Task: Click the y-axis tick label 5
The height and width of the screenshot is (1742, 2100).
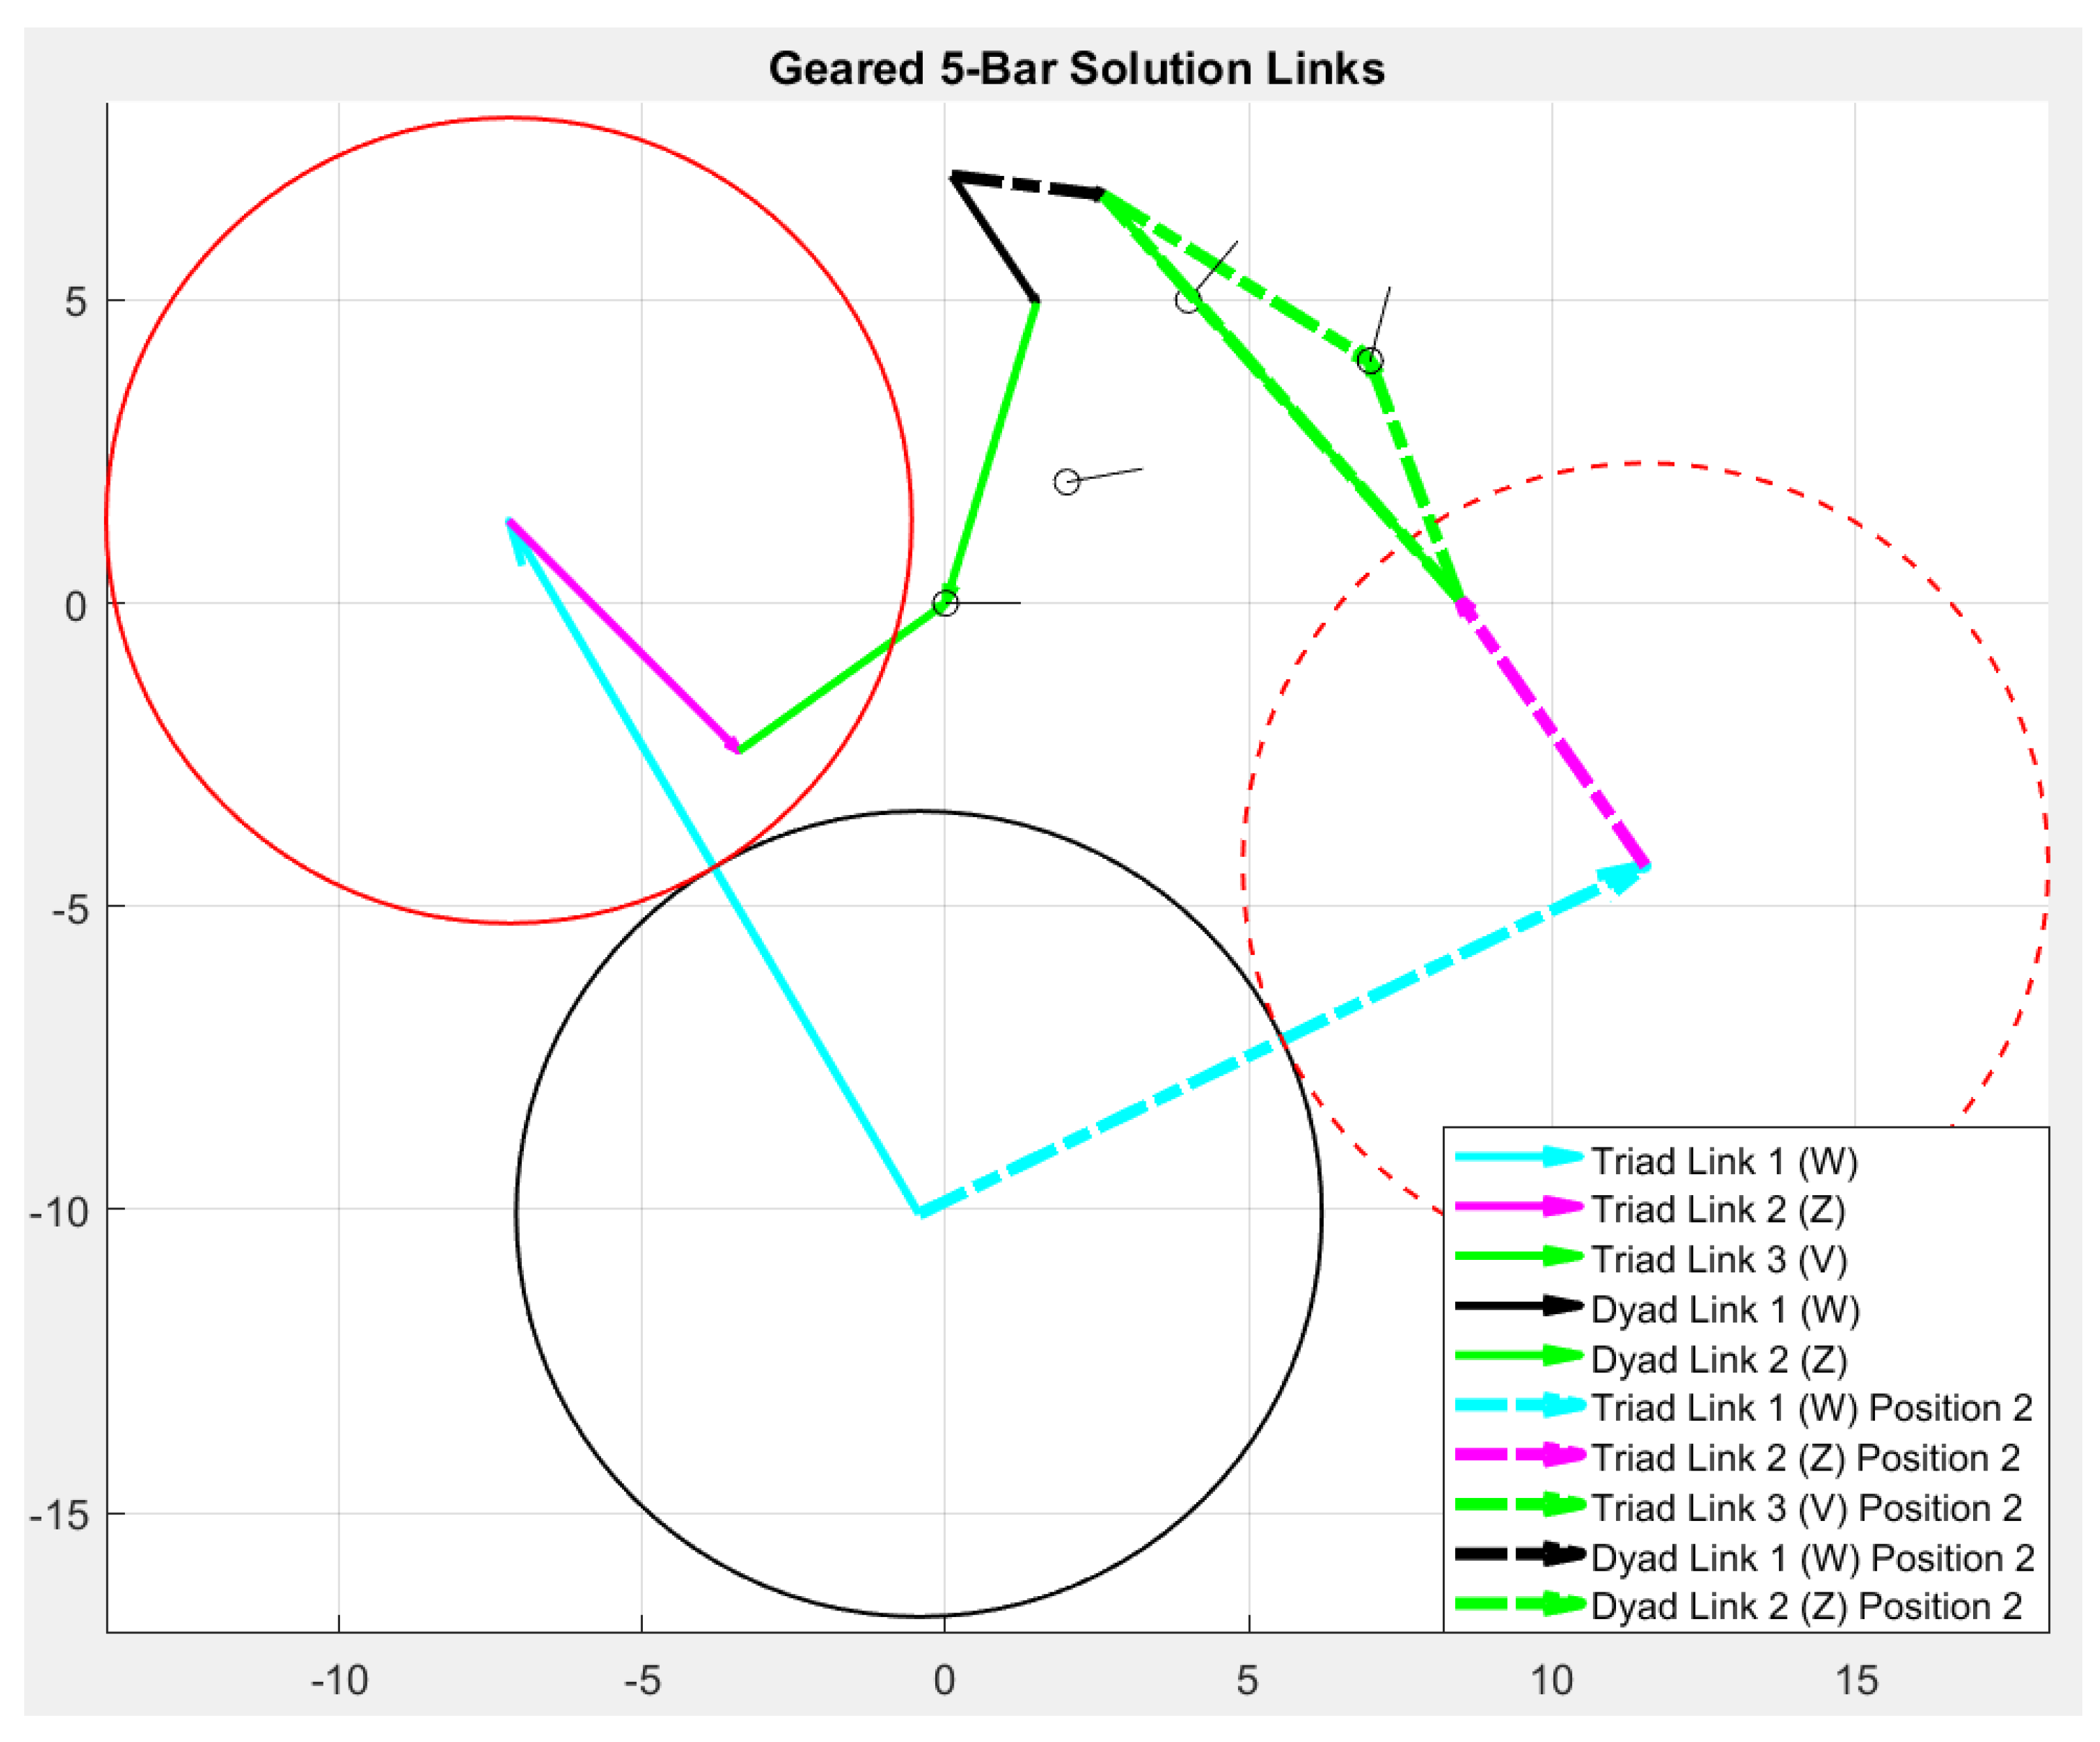Action: tap(76, 302)
